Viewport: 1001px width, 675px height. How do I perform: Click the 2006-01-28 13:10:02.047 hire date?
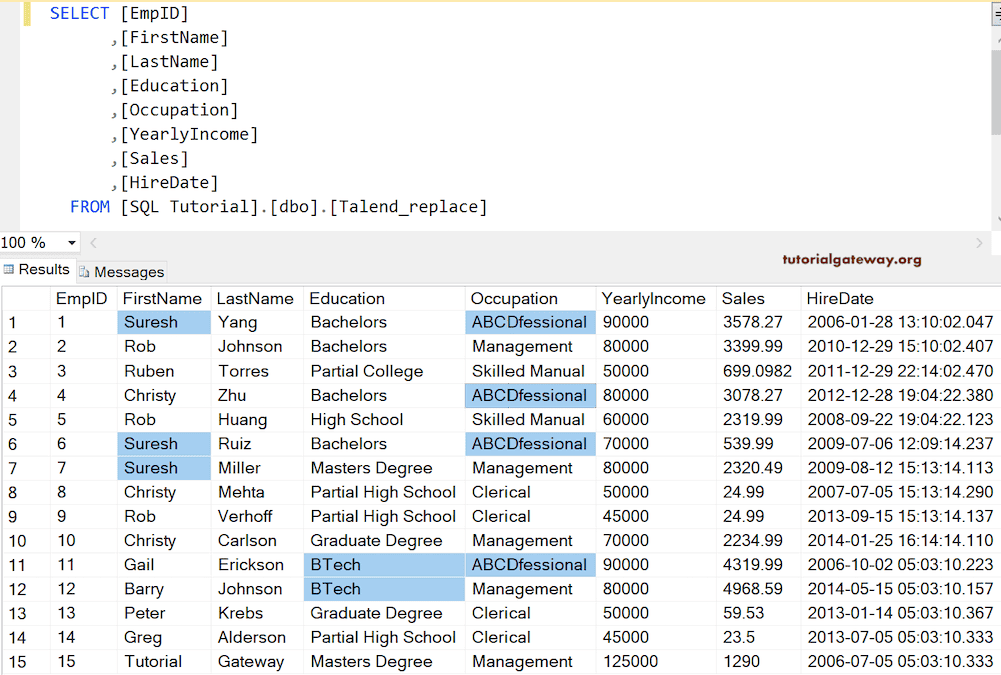[x=901, y=322]
